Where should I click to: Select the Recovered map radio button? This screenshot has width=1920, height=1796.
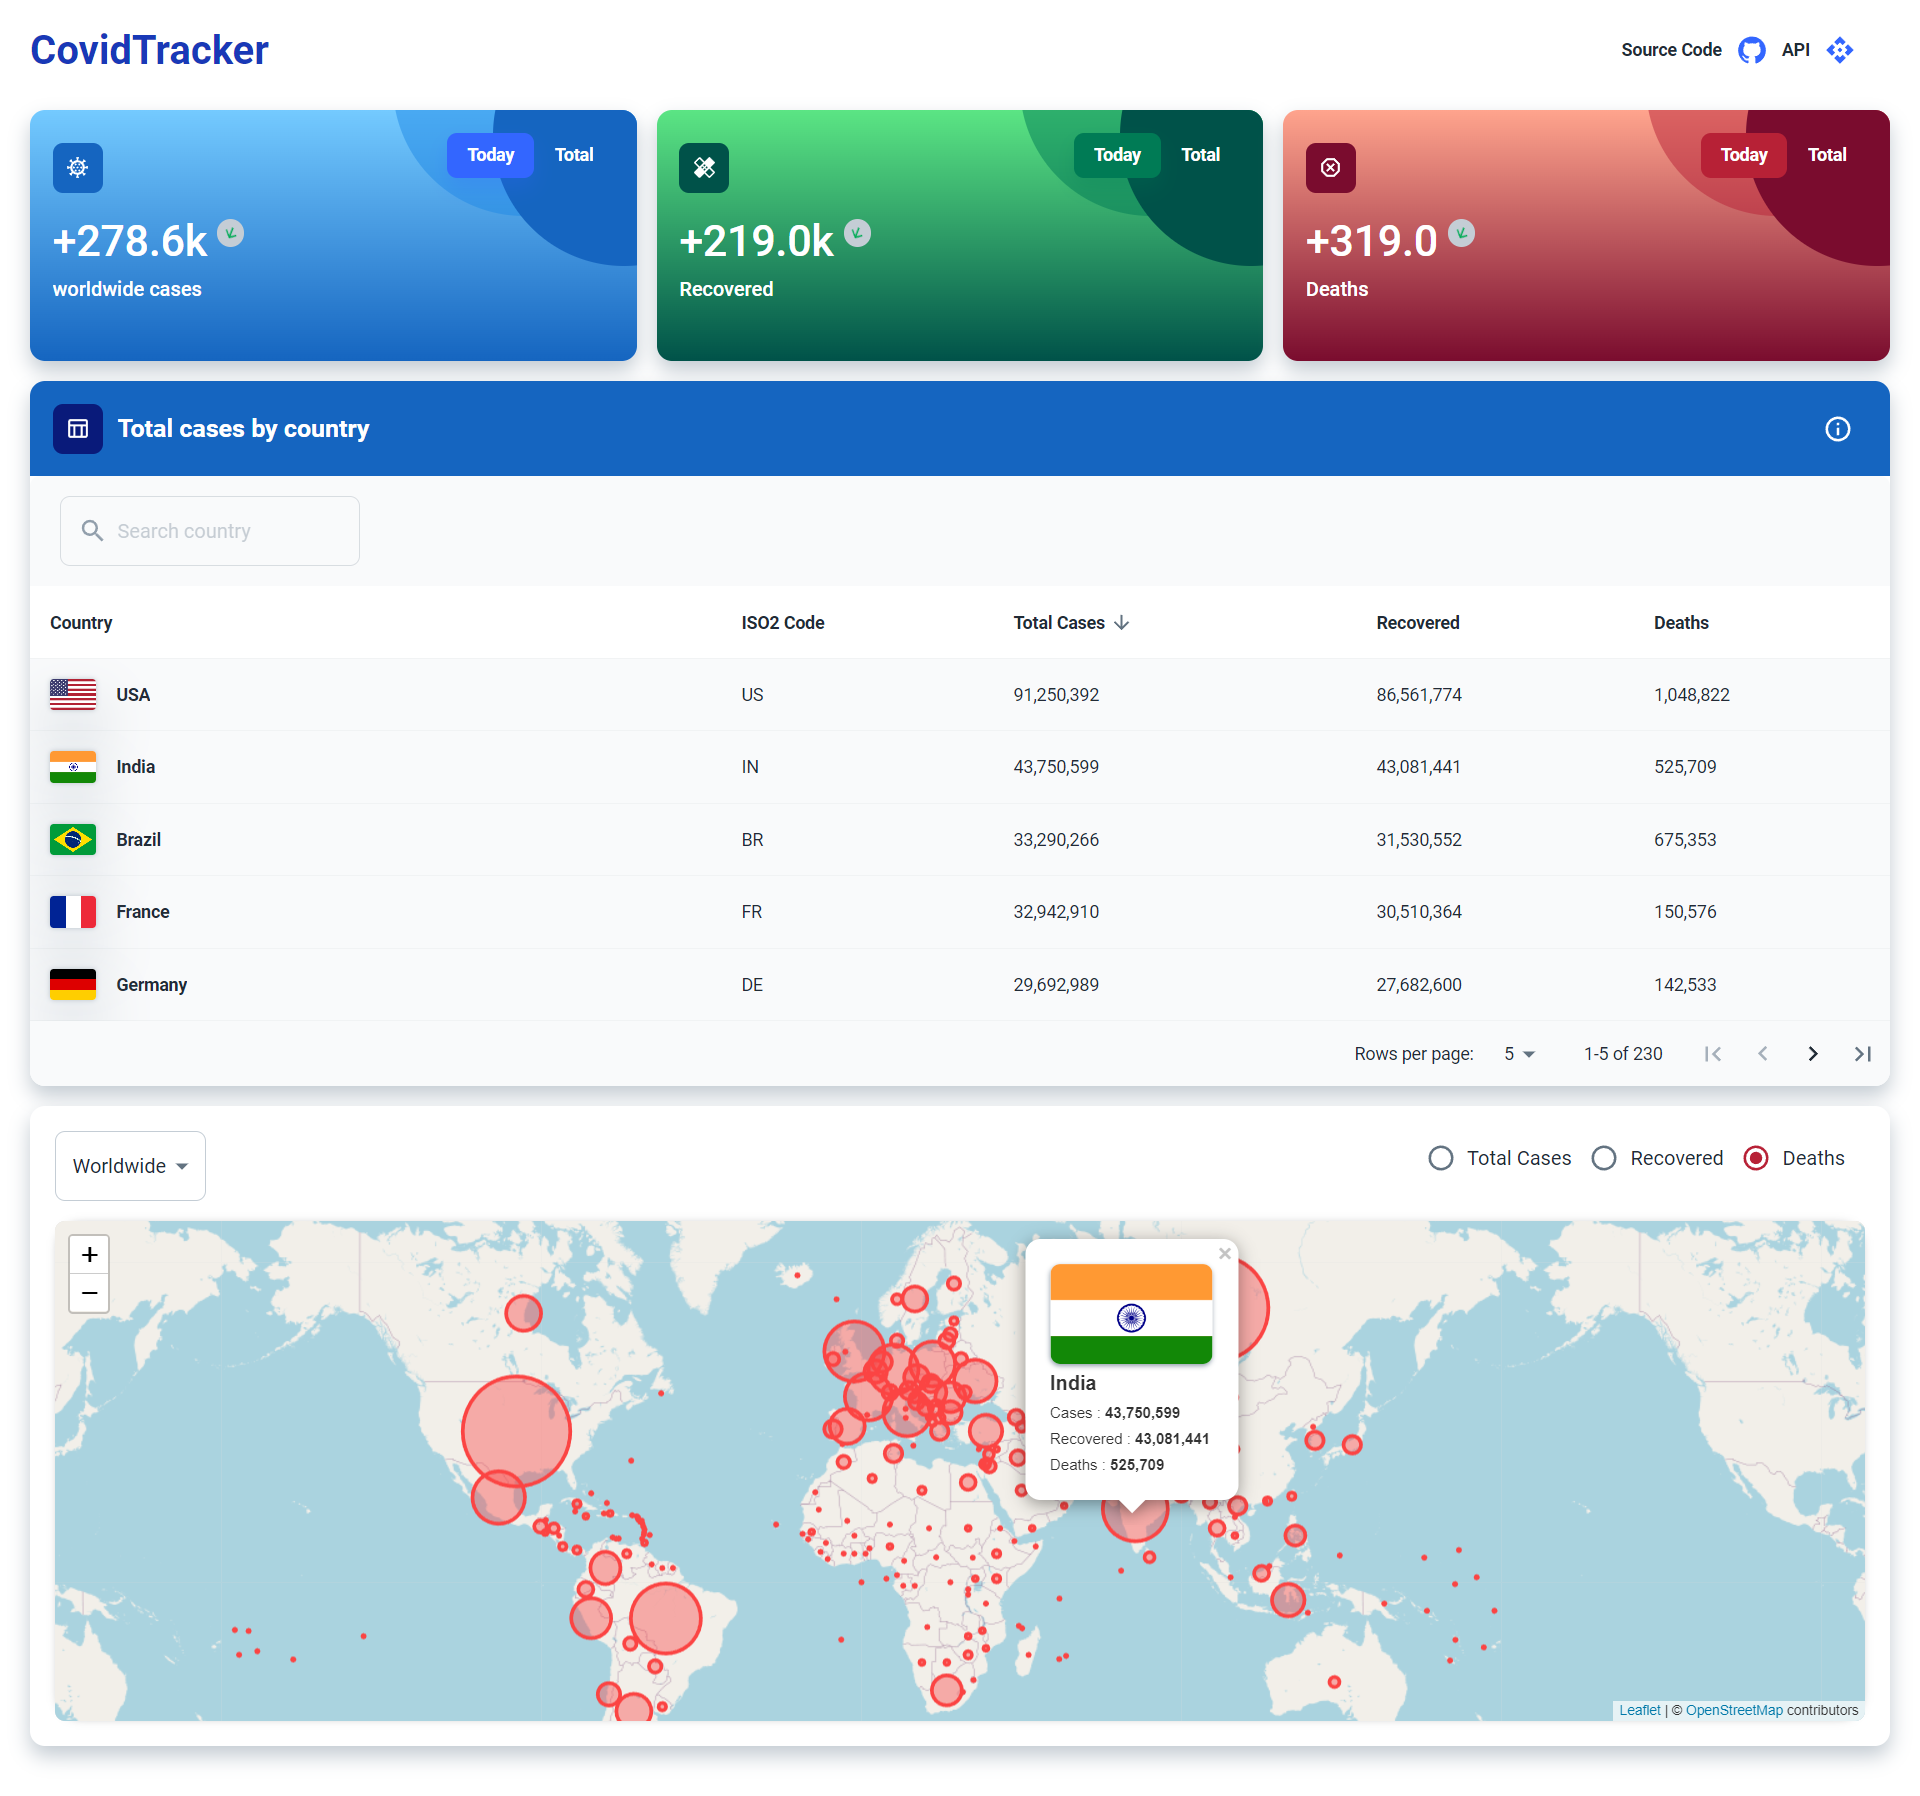(x=1604, y=1158)
